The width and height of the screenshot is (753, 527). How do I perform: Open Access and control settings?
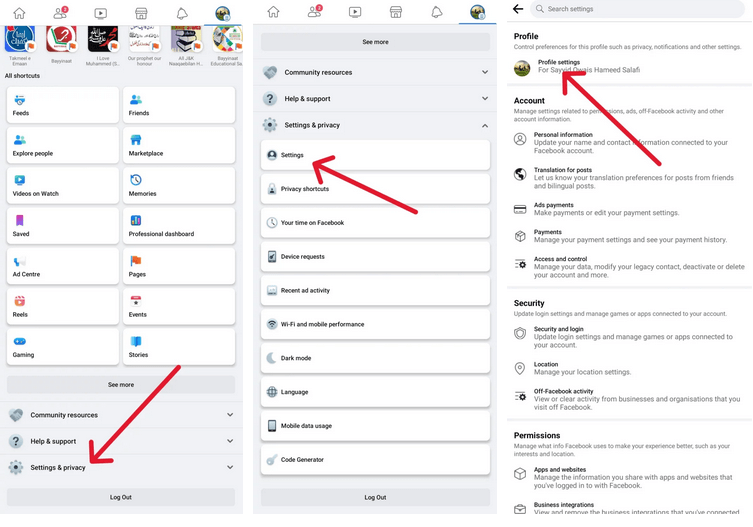click(629, 267)
